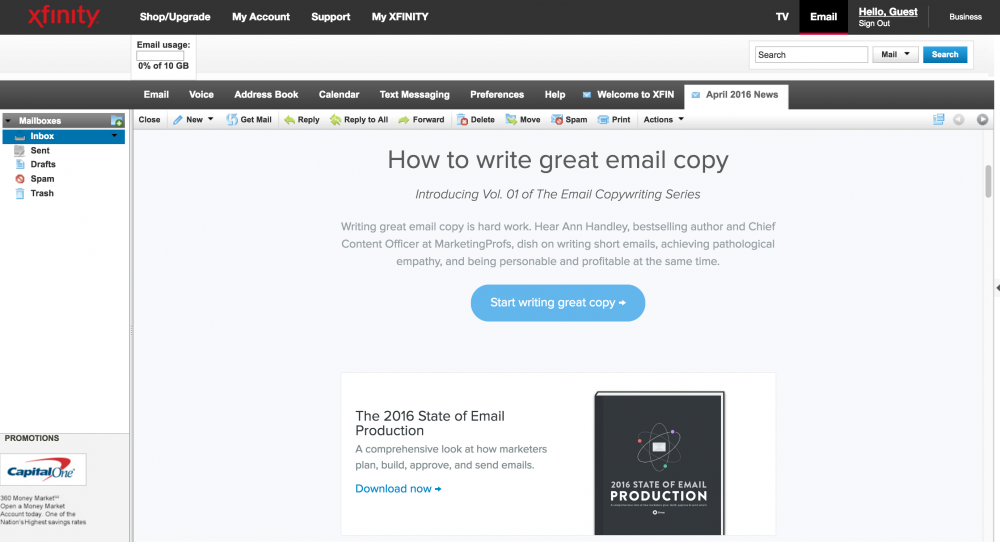Click the Move envelope icon
1000x542 pixels.
511,119
